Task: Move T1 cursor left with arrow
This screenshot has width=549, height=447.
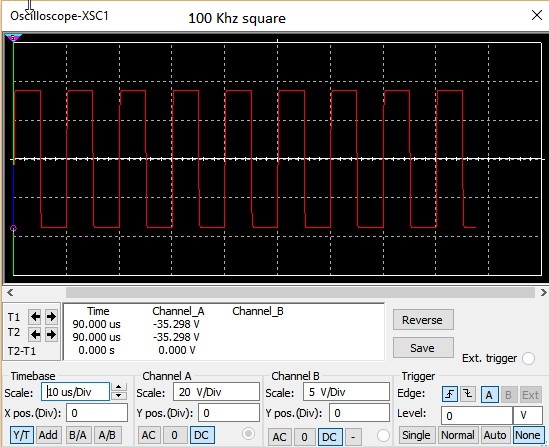Action: point(35,317)
